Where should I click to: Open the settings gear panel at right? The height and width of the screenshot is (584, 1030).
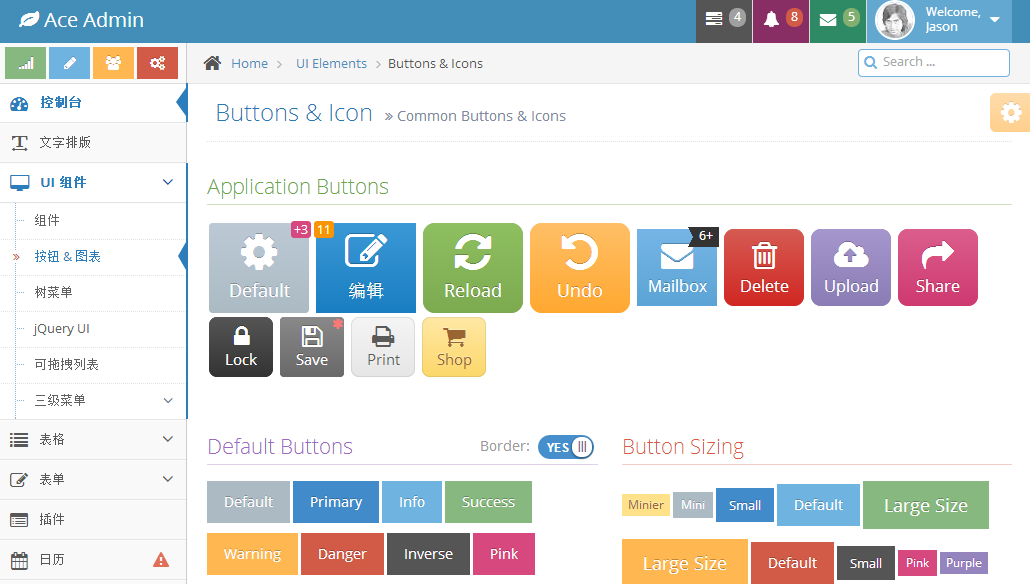point(1010,113)
